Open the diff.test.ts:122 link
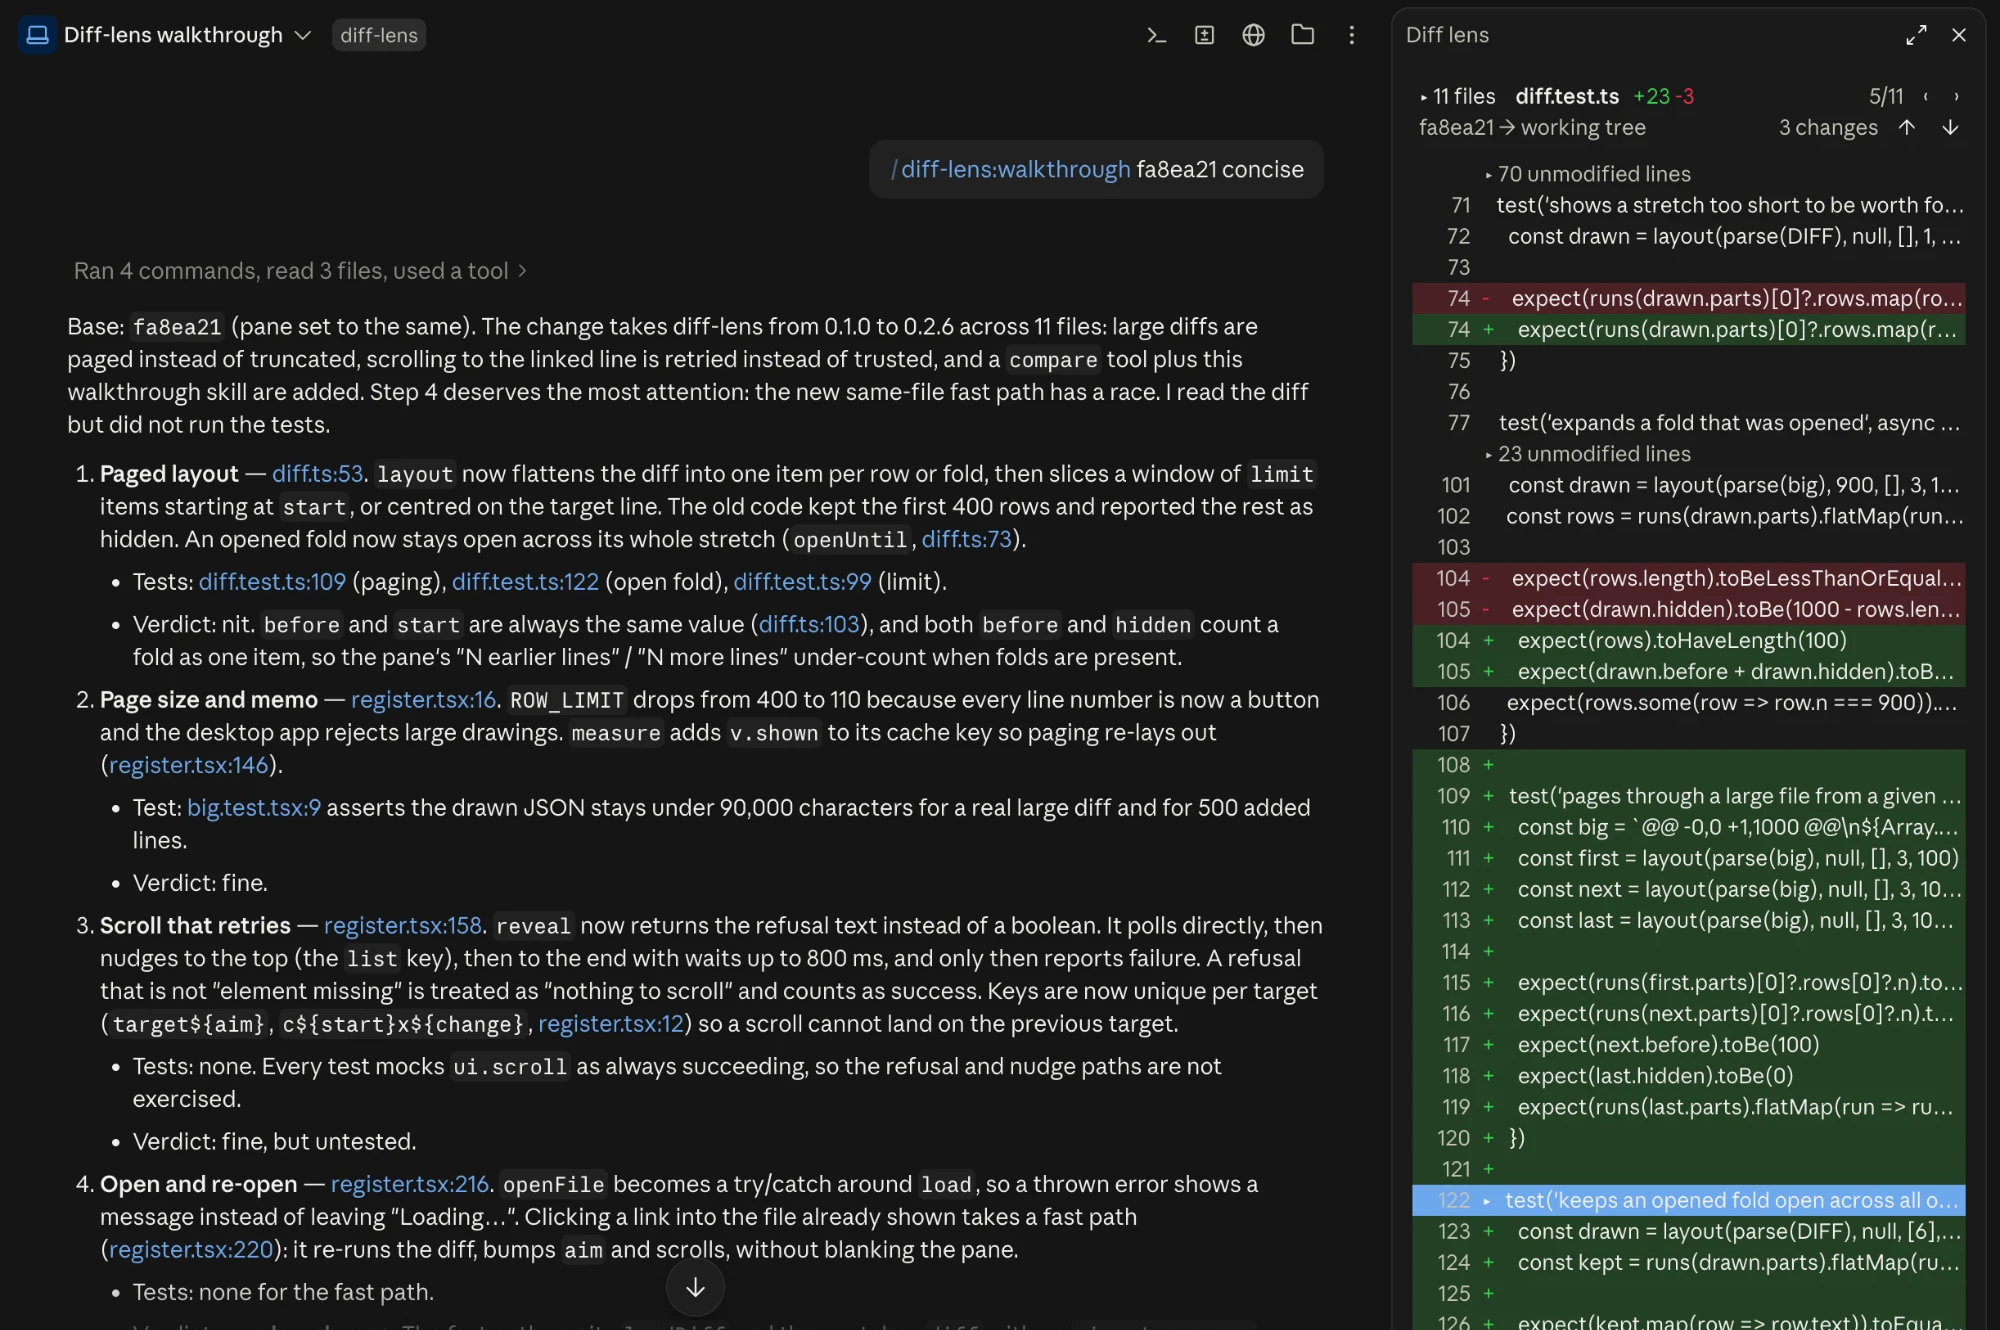 [x=525, y=582]
